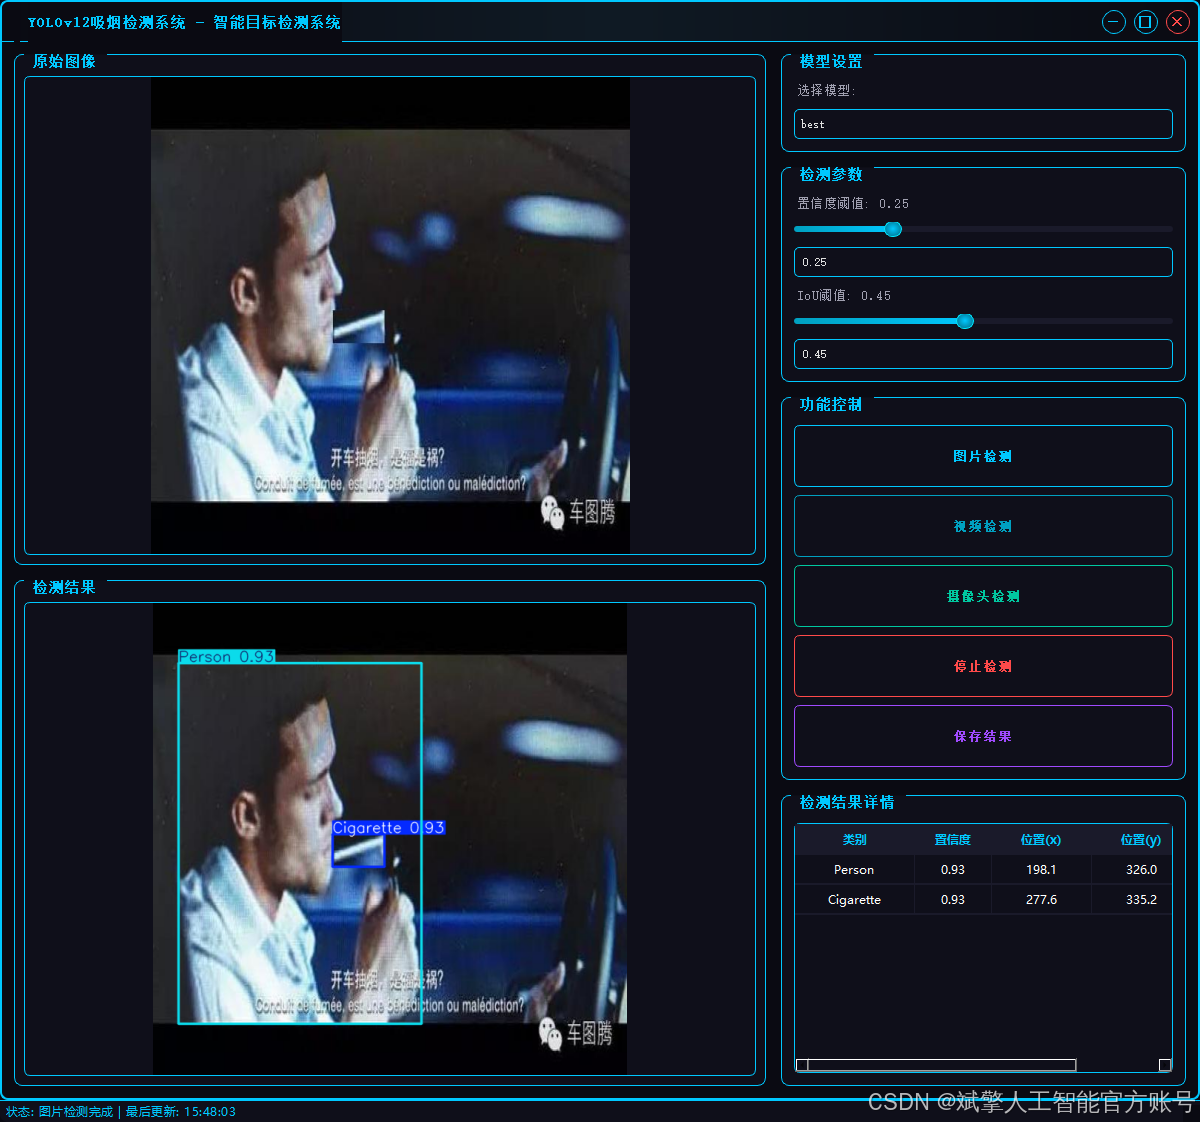
Task: Select the Cigarette row in results table
Action: tap(983, 900)
